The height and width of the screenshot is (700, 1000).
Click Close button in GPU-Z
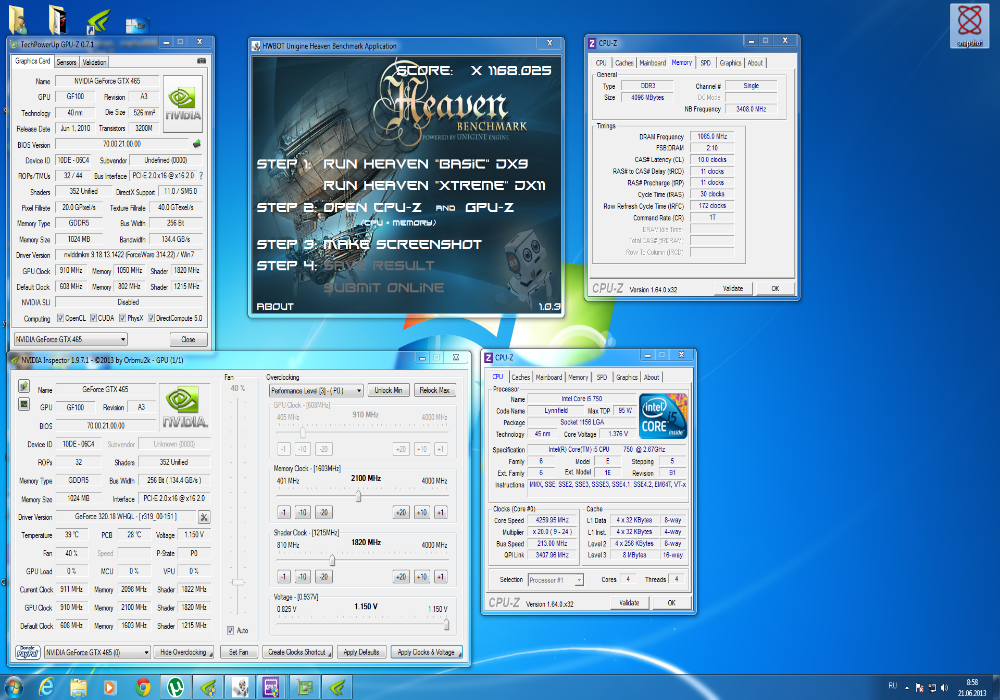tap(188, 339)
